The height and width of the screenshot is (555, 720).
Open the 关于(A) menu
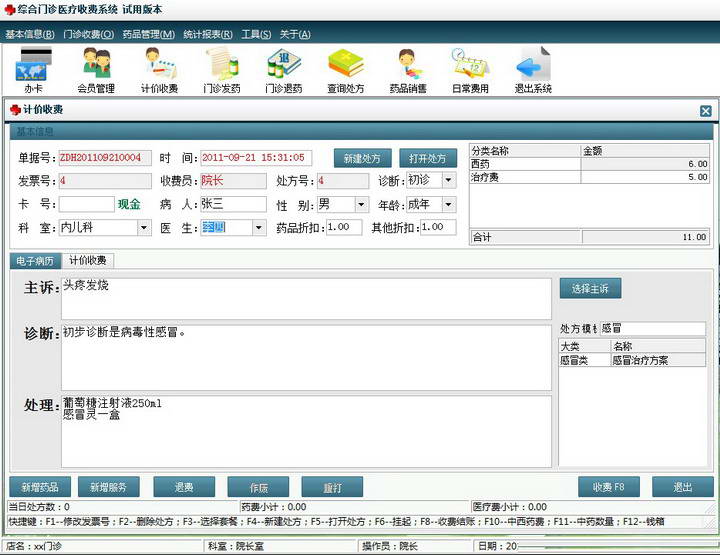point(295,34)
